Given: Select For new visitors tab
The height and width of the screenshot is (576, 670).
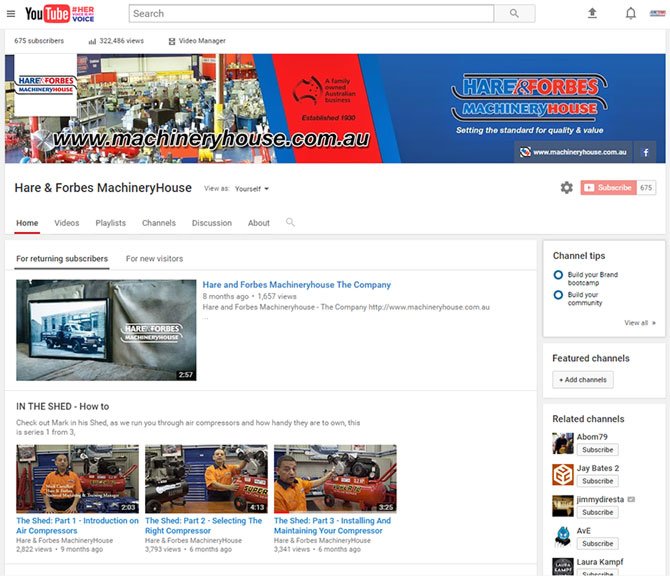Looking at the screenshot, I should tap(154, 259).
